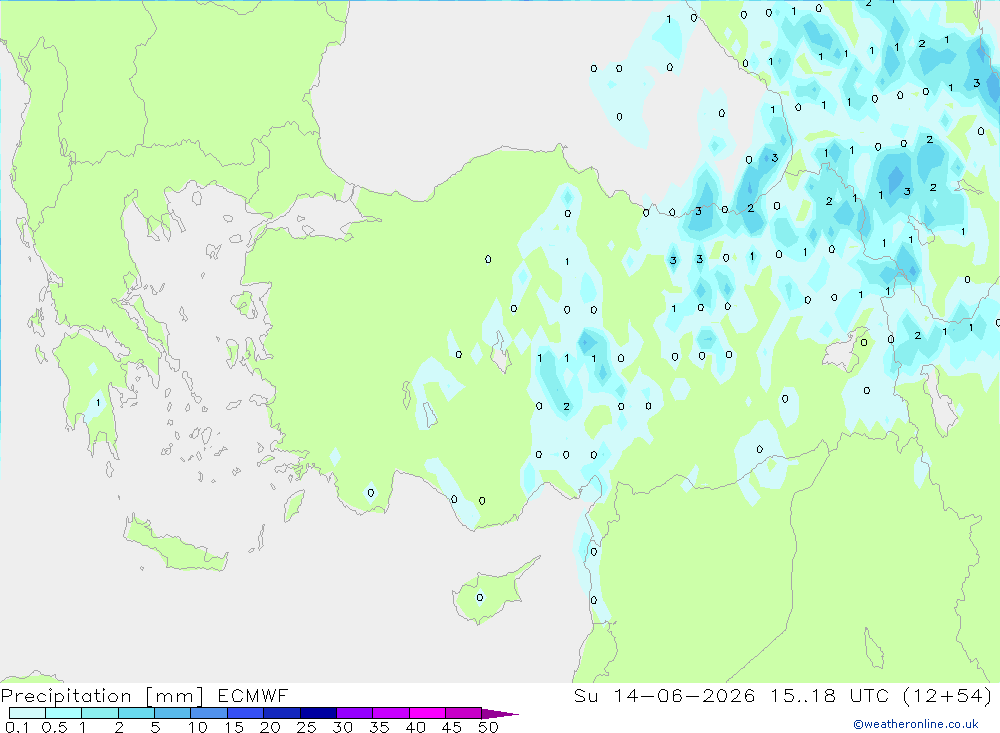This screenshot has width=1000, height=733.
Task: Select the 1–2 mm legend color swatch
Action: click(100, 713)
